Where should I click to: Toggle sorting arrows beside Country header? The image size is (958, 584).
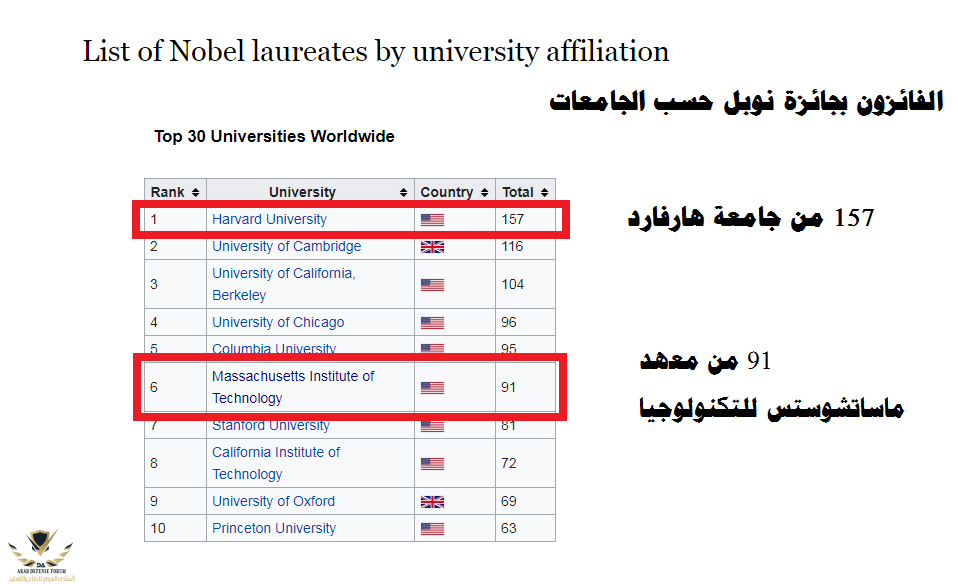484,192
